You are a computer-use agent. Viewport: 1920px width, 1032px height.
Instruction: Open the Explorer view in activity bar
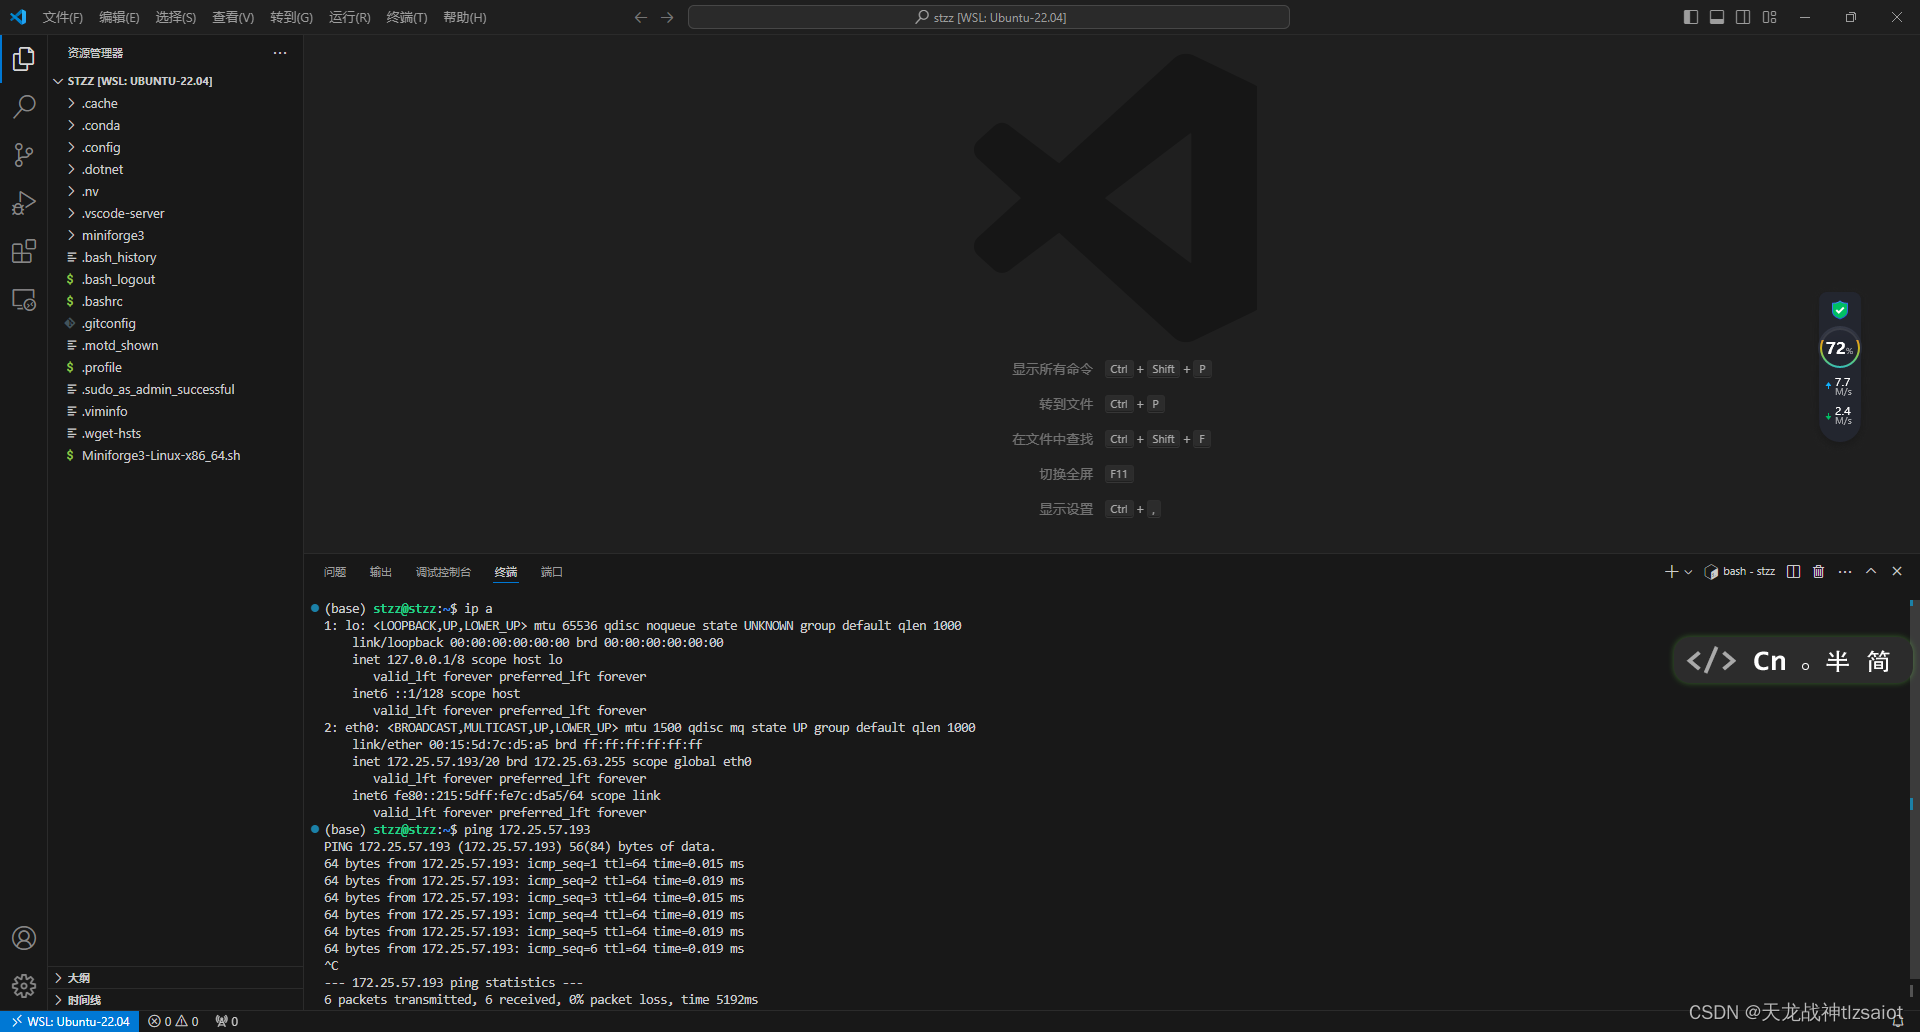click(x=24, y=60)
